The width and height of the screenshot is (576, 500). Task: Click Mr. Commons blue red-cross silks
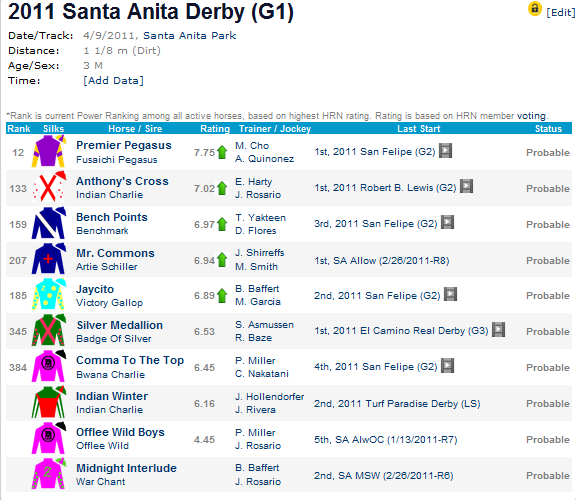tap(48, 259)
